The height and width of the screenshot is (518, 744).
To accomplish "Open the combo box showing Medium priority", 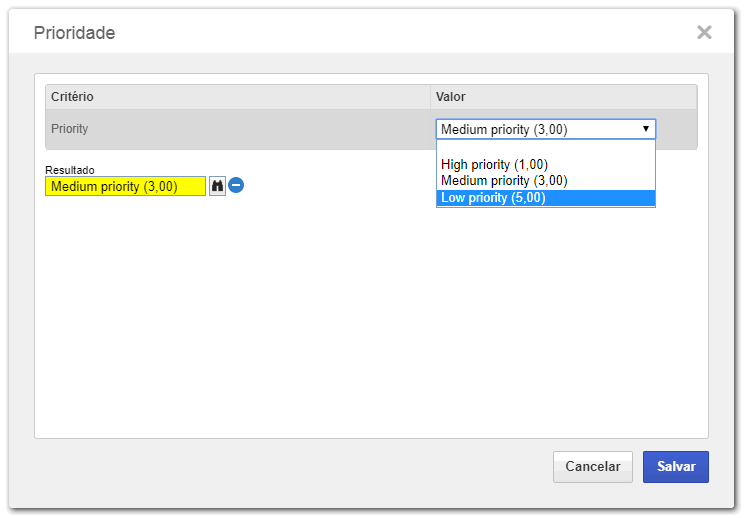I will [546, 129].
